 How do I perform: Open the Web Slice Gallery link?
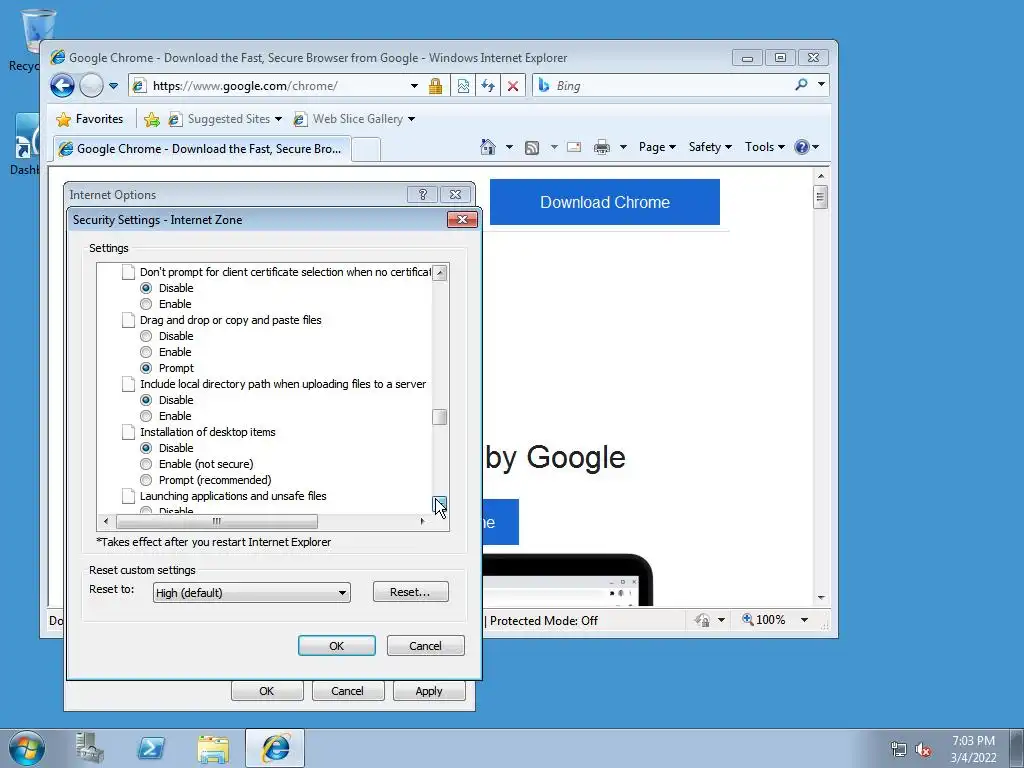pos(355,119)
